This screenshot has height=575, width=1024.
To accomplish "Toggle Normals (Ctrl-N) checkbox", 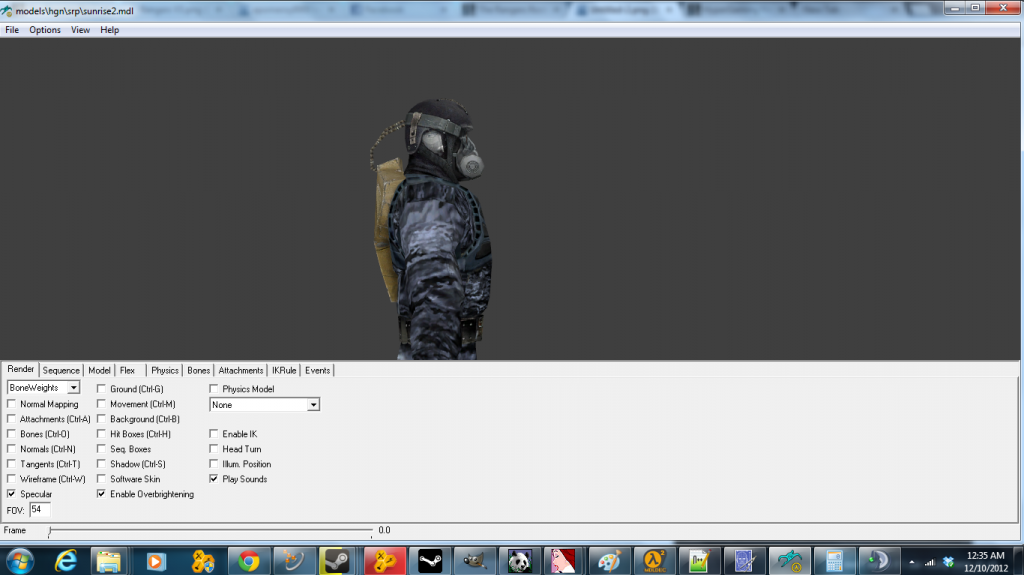I will pos(11,449).
